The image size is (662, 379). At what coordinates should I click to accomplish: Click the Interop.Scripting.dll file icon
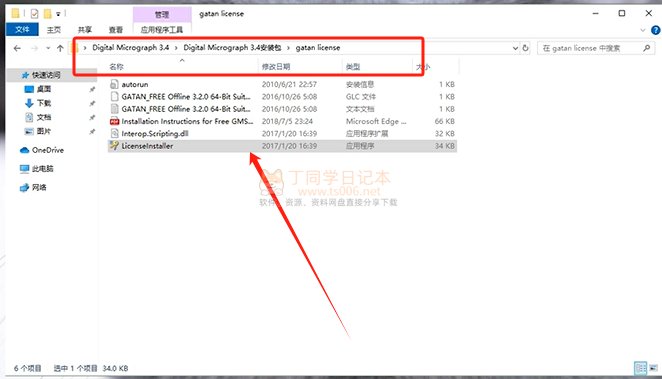(114, 133)
